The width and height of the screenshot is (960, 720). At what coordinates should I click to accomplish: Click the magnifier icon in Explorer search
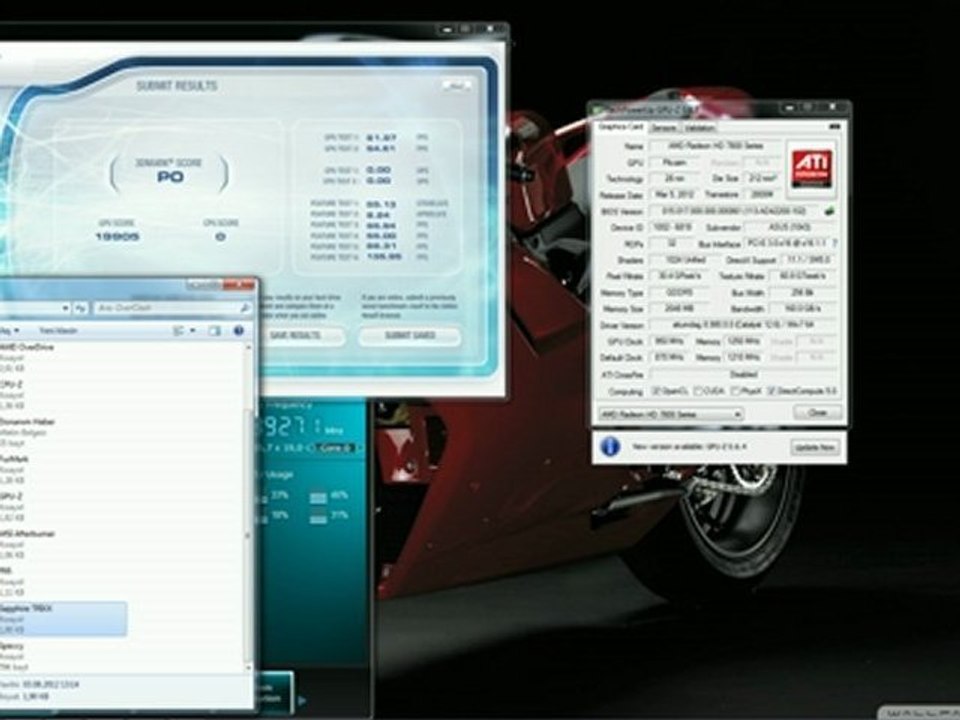245,308
